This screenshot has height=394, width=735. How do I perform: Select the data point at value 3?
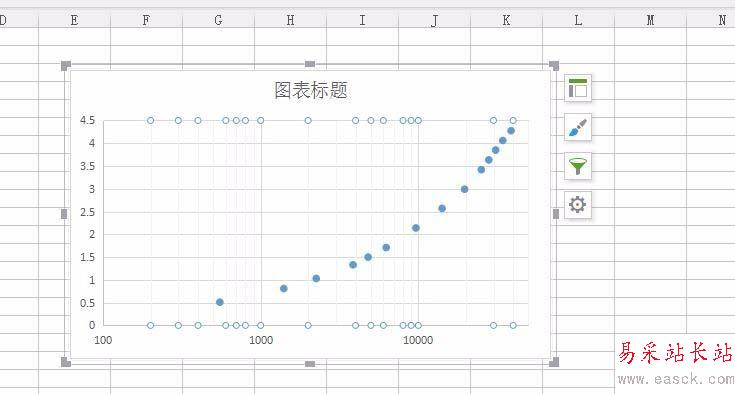(x=464, y=189)
